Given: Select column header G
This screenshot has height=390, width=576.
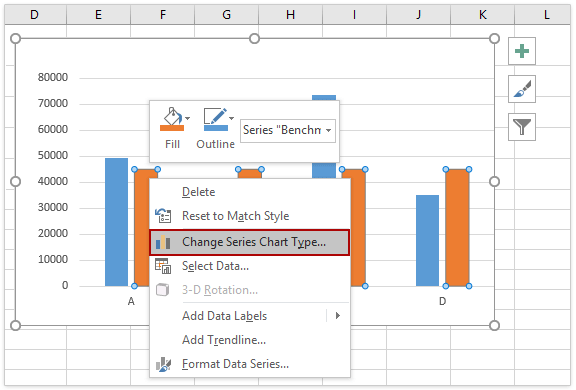Looking at the screenshot, I should point(227,14).
